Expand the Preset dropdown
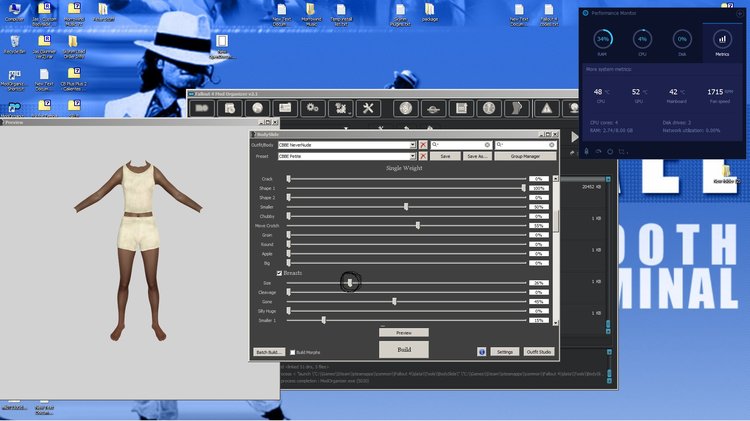The width and height of the screenshot is (750, 421). [x=412, y=156]
